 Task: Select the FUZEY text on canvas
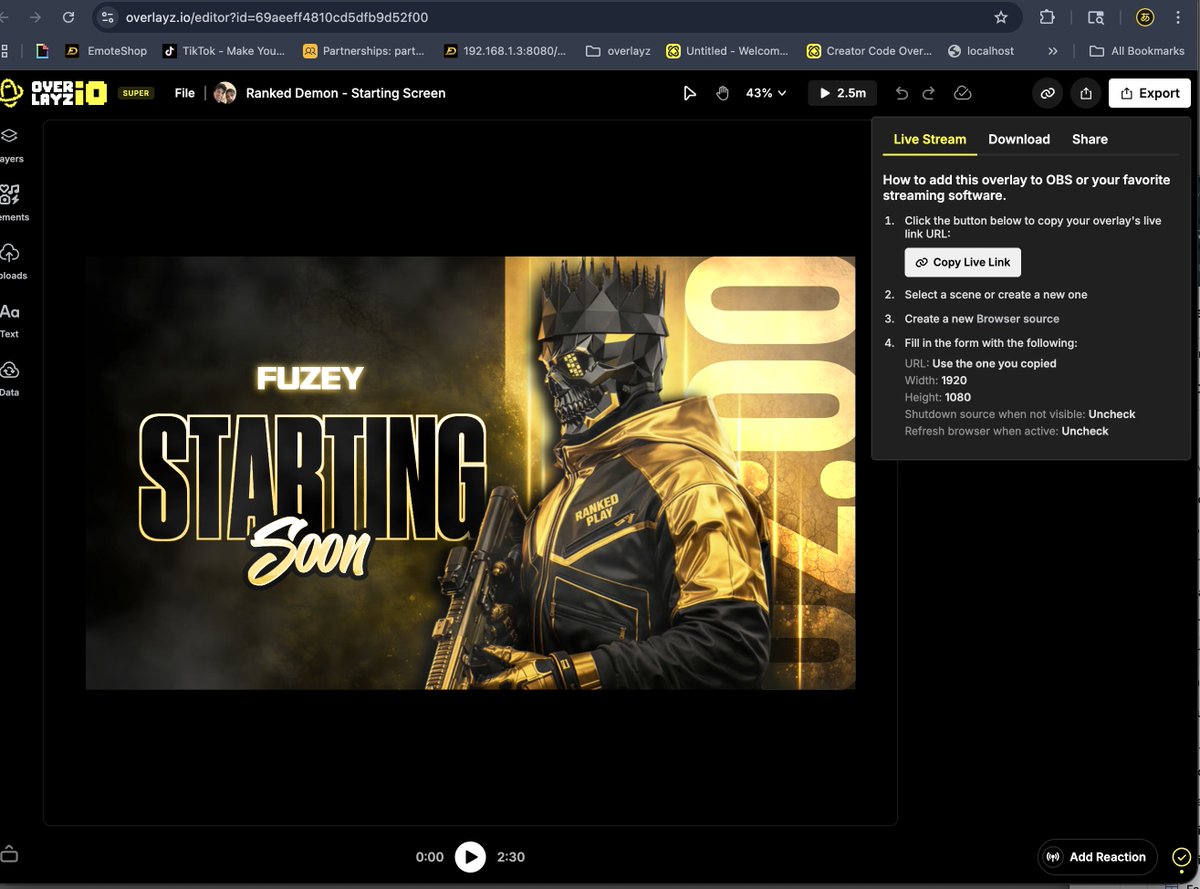pos(310,378)
